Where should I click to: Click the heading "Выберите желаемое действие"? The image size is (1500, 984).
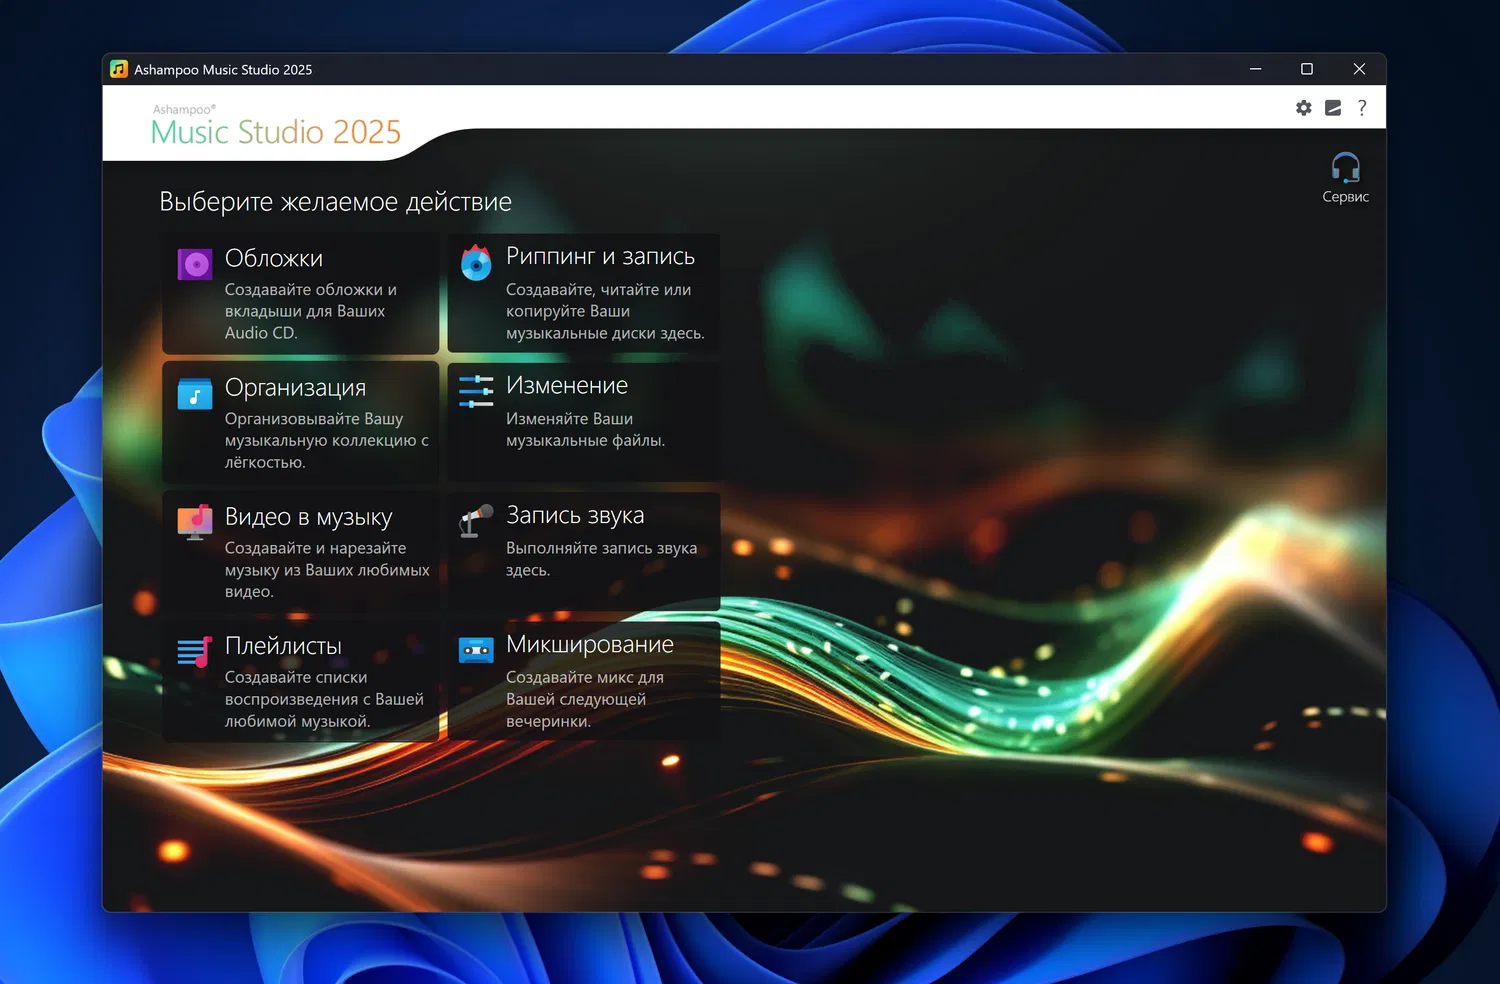coord(336,202)
